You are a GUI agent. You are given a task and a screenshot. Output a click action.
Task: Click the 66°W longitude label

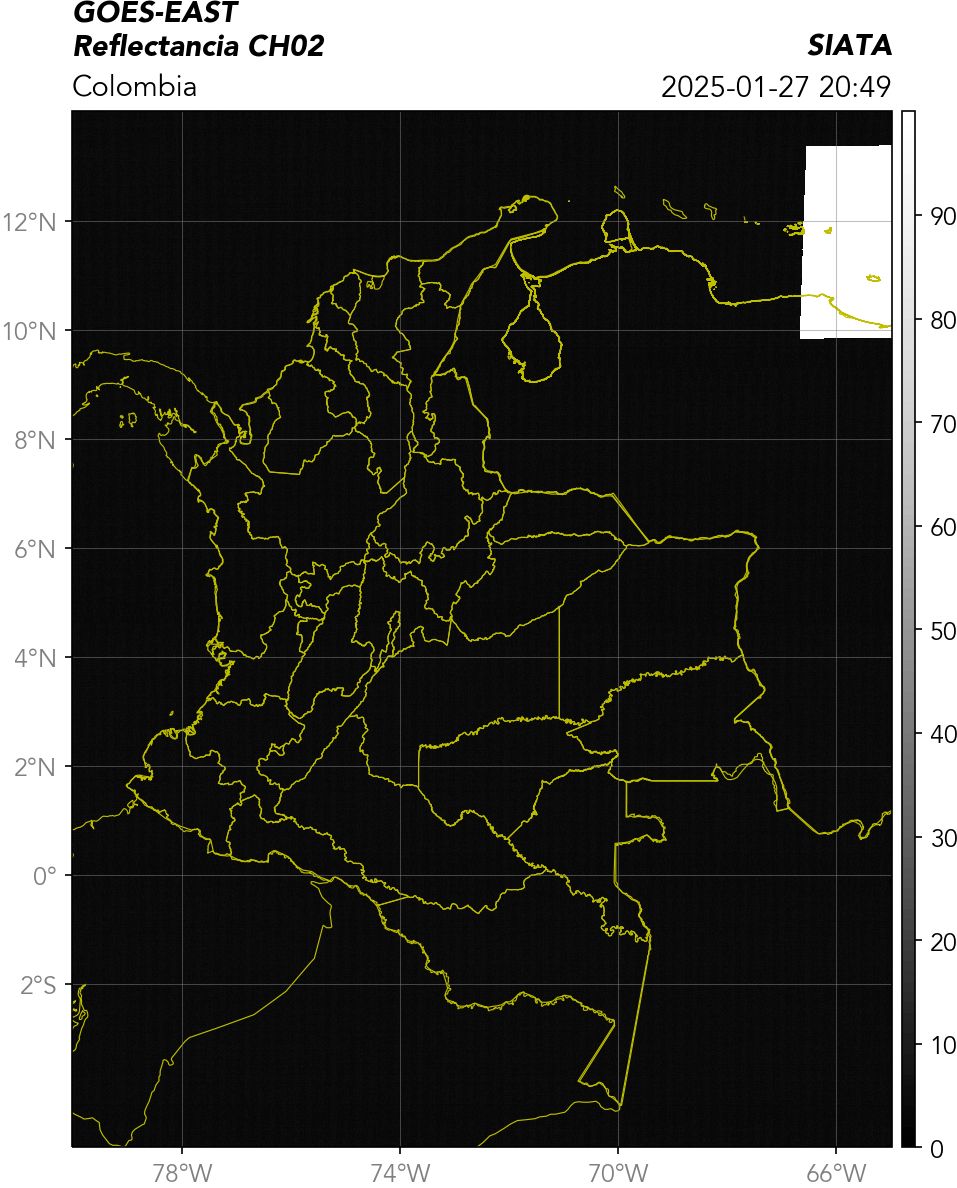(836, 1173)
